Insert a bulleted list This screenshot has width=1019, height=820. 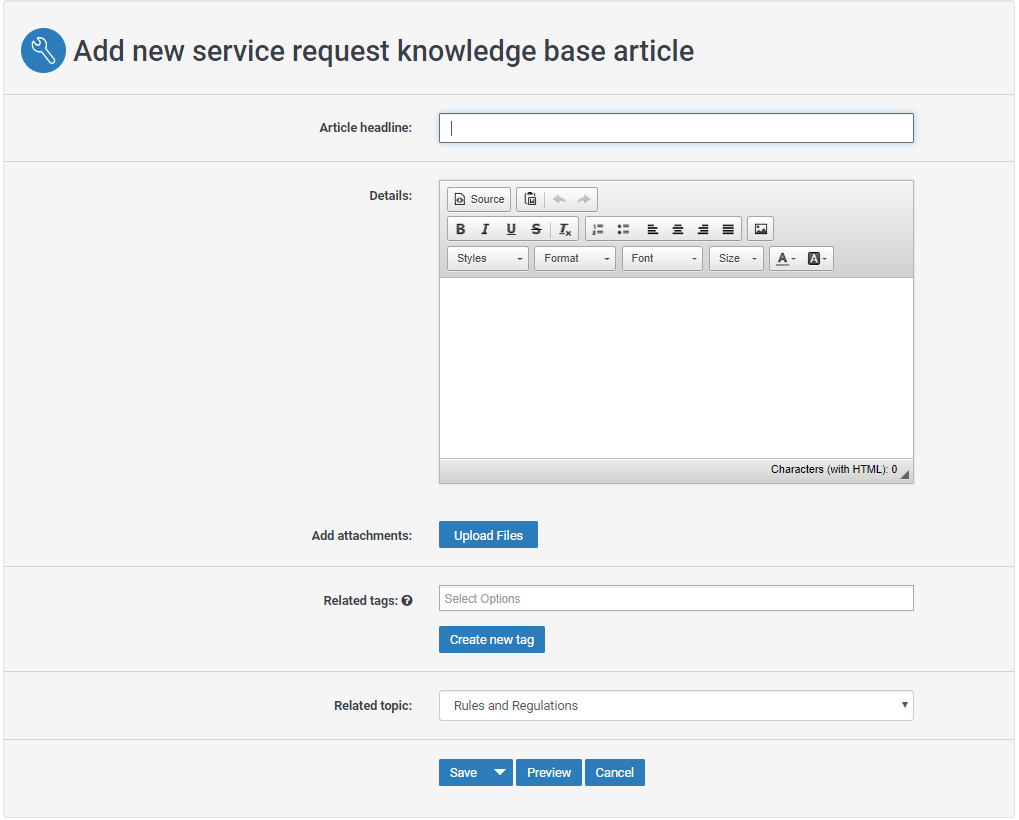pyautogui.click(x=622, y=229)
